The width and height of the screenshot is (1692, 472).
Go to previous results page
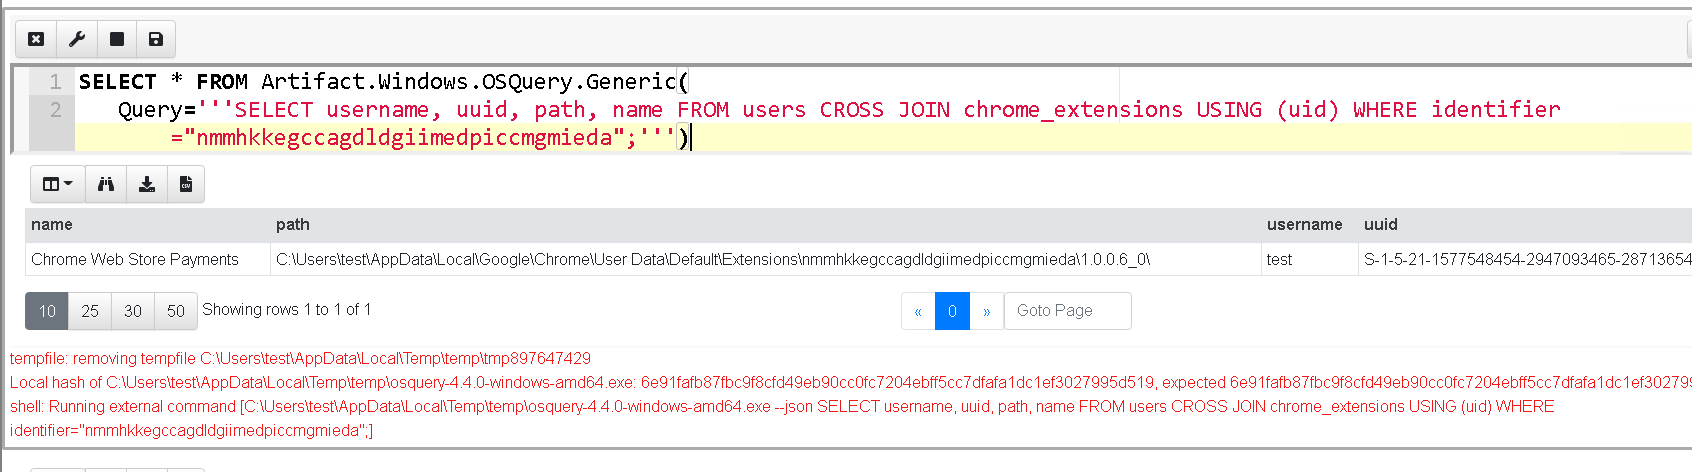918,311
